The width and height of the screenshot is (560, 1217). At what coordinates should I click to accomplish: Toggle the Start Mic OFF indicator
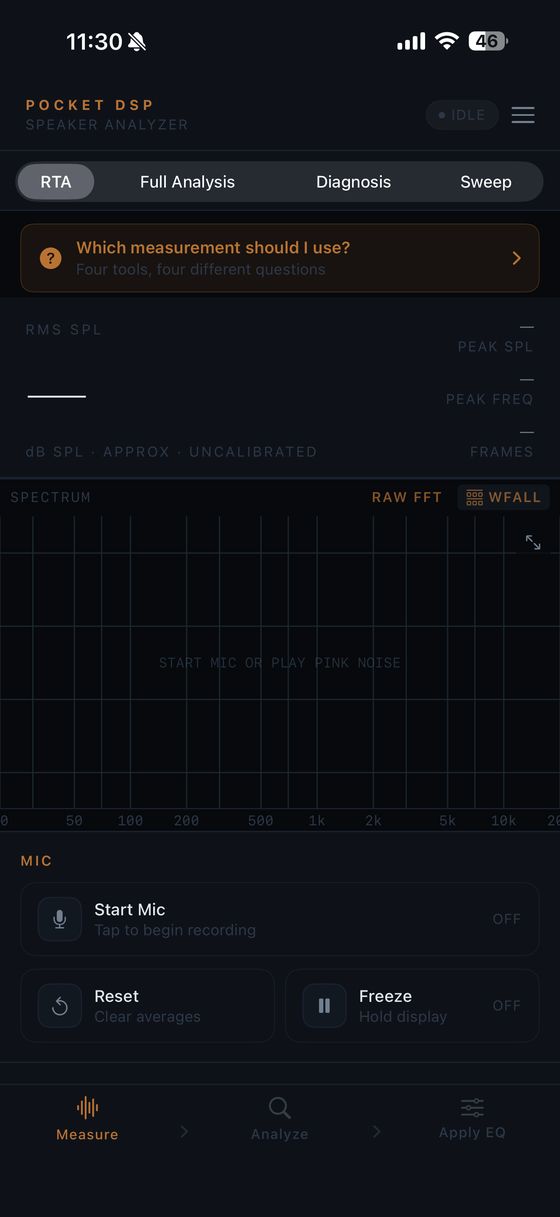[507, 919]
